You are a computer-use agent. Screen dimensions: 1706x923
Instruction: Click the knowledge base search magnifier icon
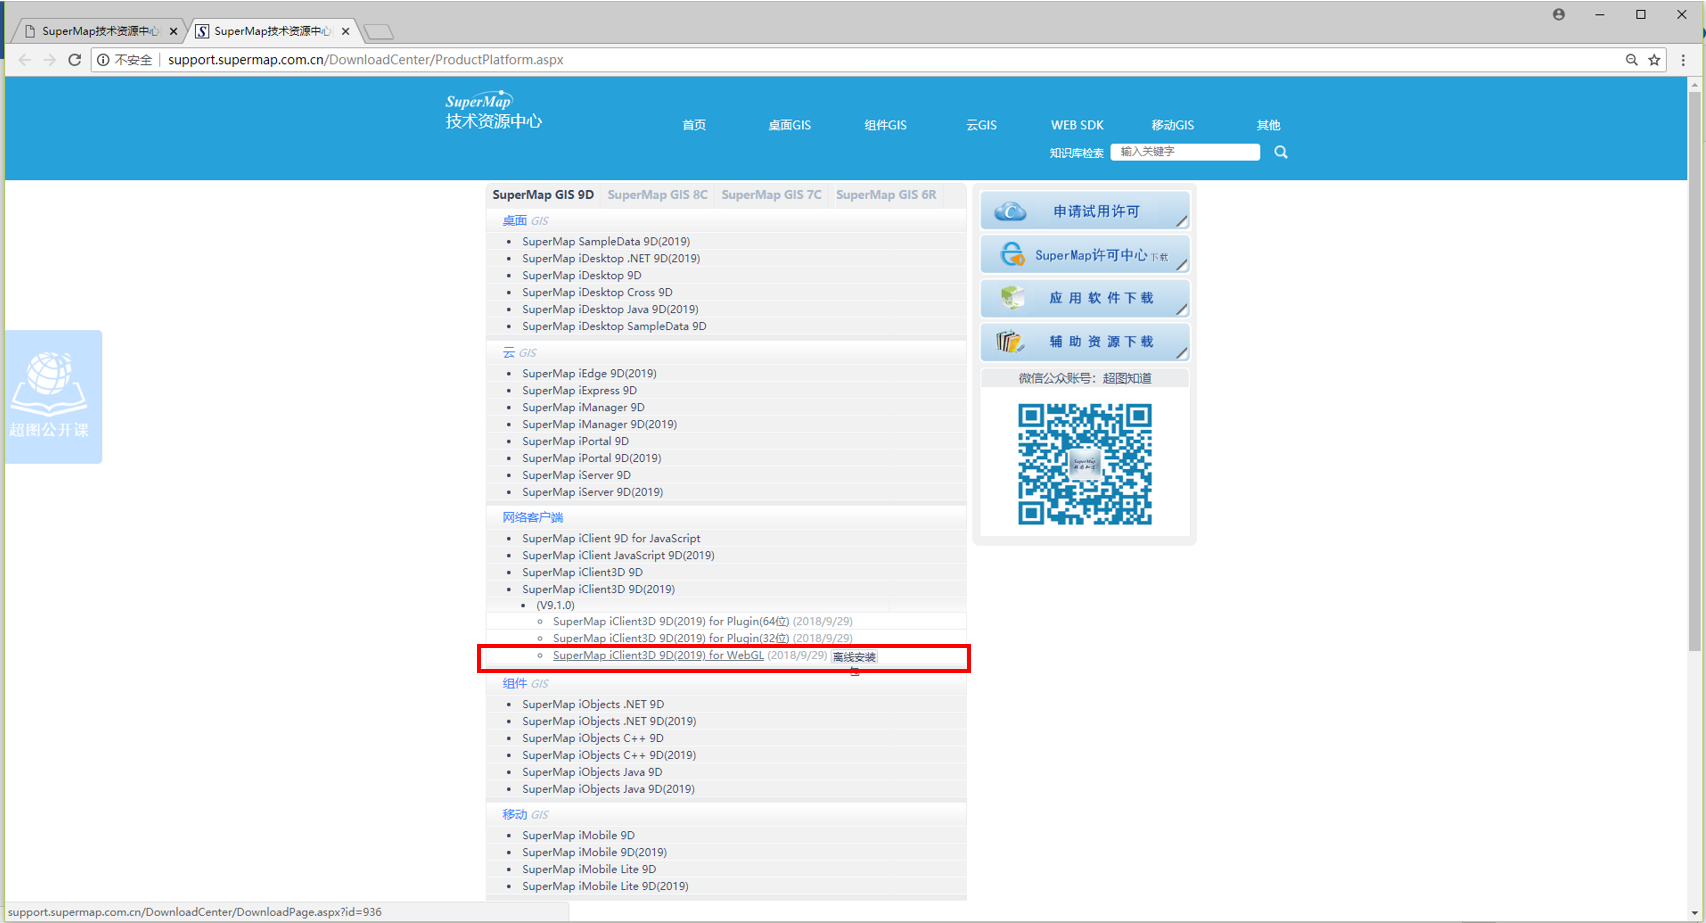tap(1280, 152)
